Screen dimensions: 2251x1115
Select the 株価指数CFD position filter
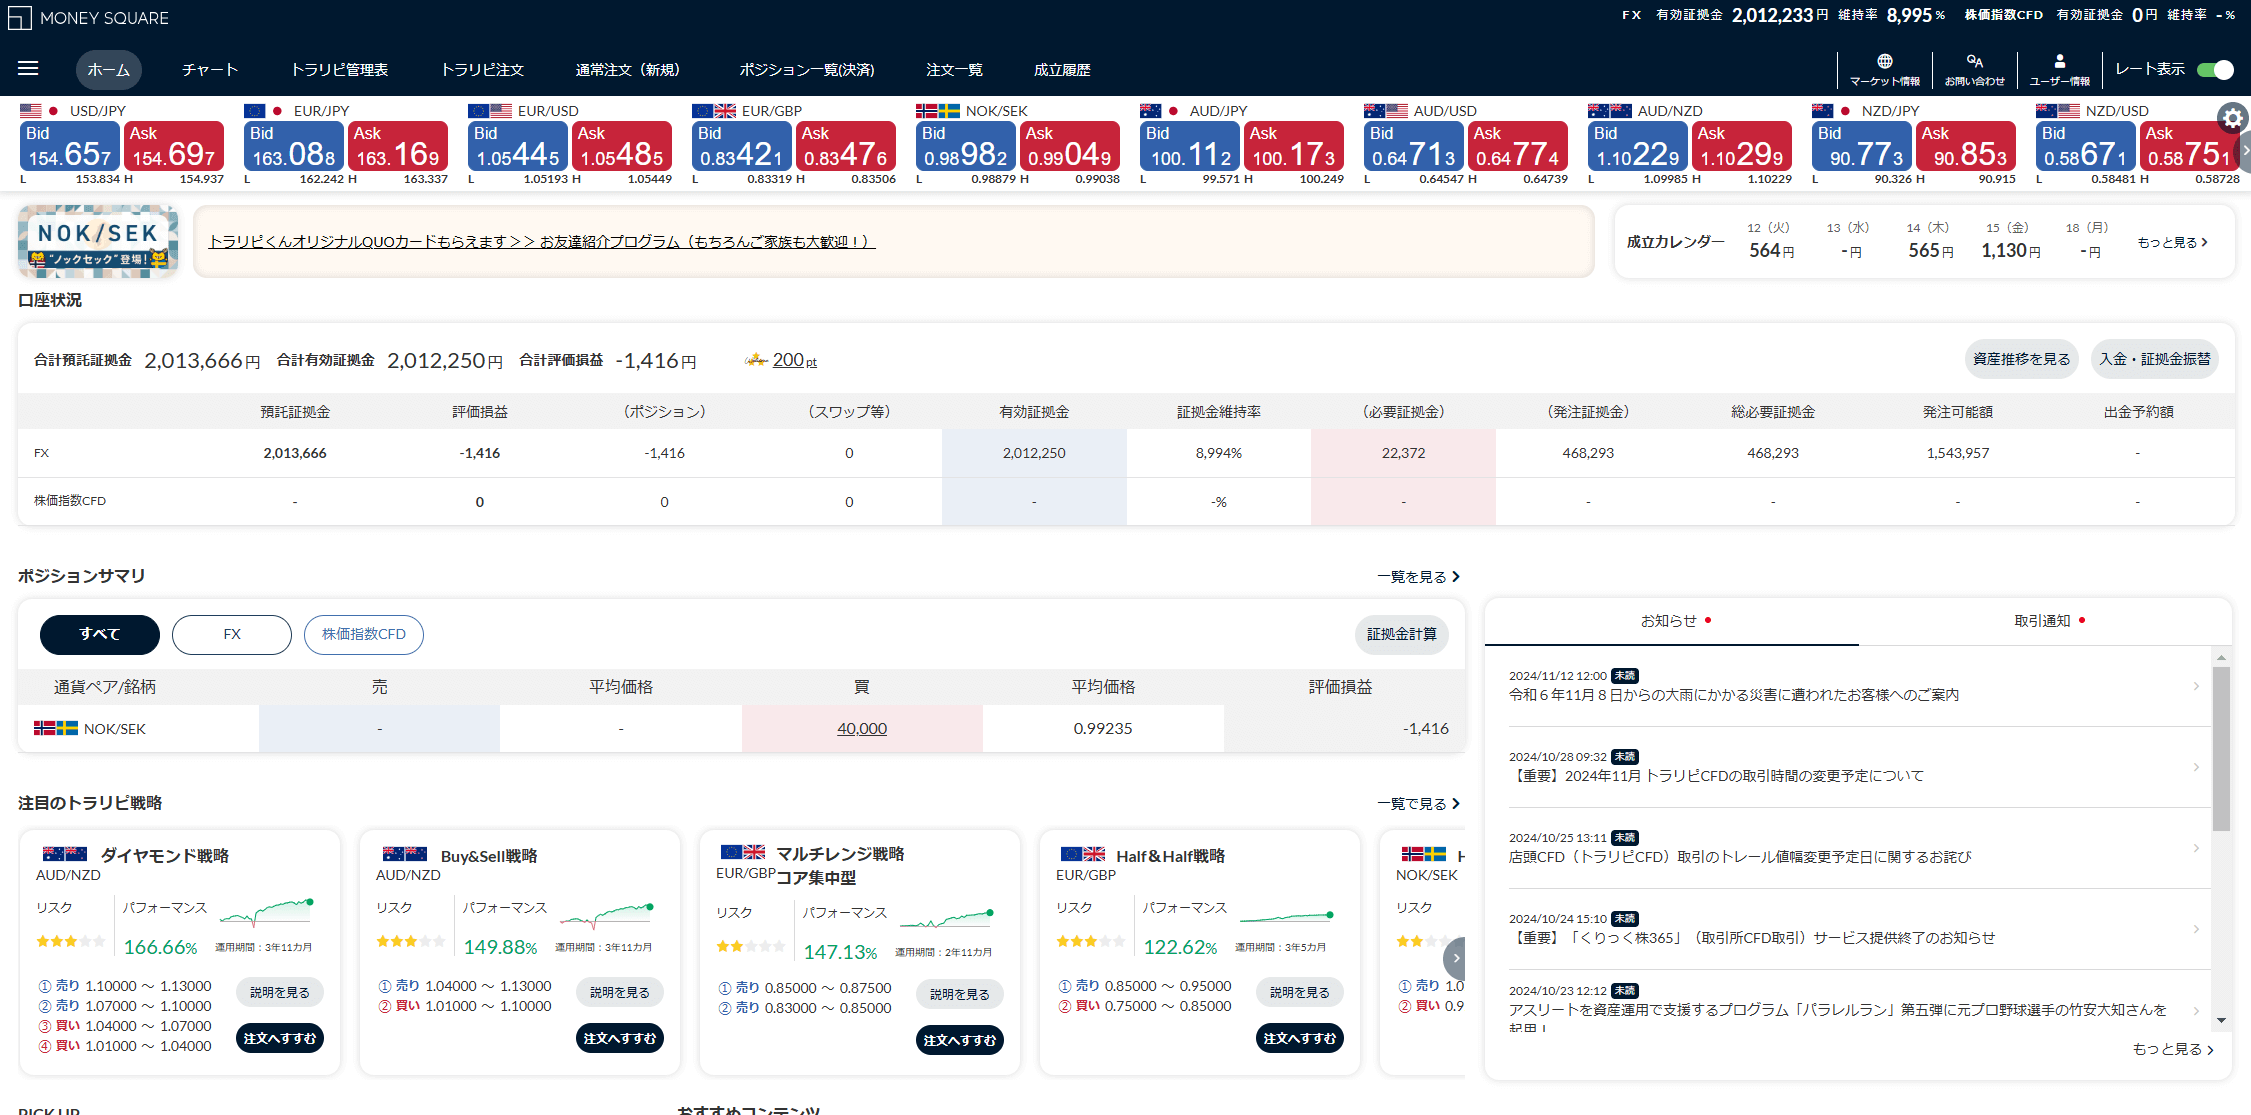click(364, 634)
